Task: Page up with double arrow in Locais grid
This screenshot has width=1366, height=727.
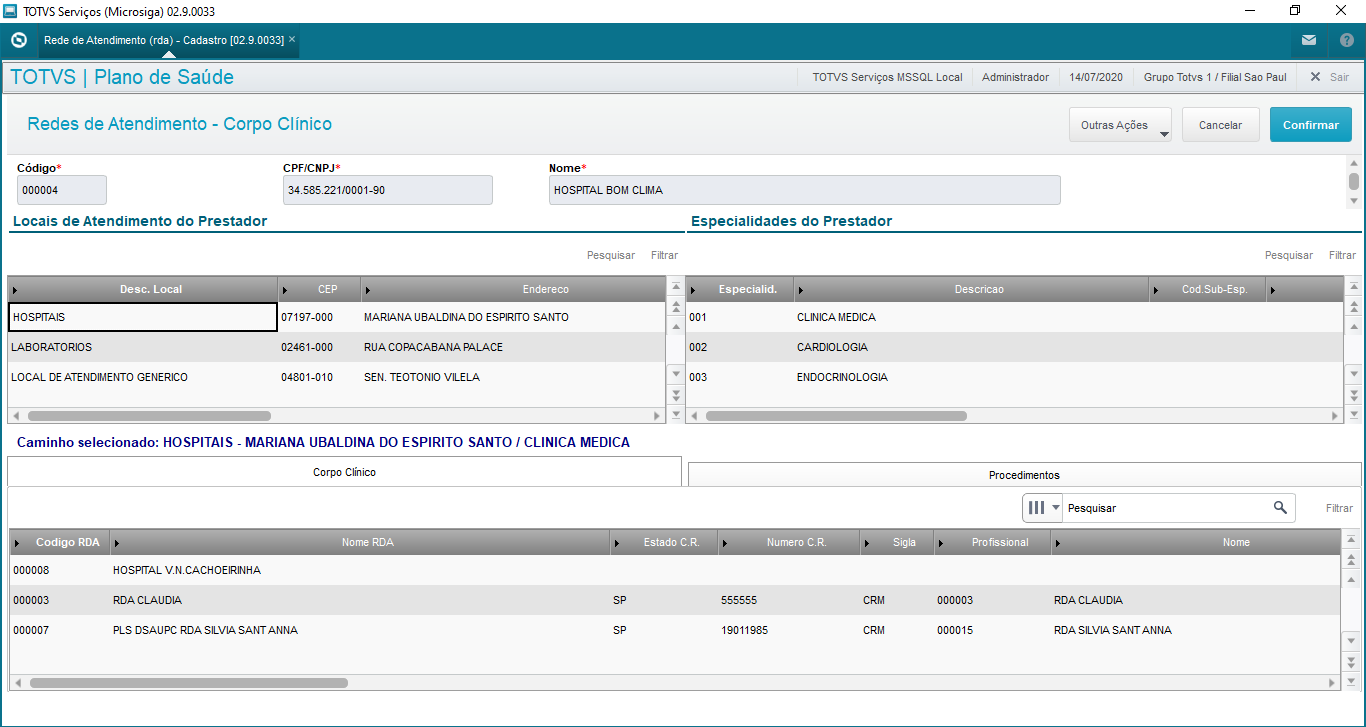Action: 675,307
